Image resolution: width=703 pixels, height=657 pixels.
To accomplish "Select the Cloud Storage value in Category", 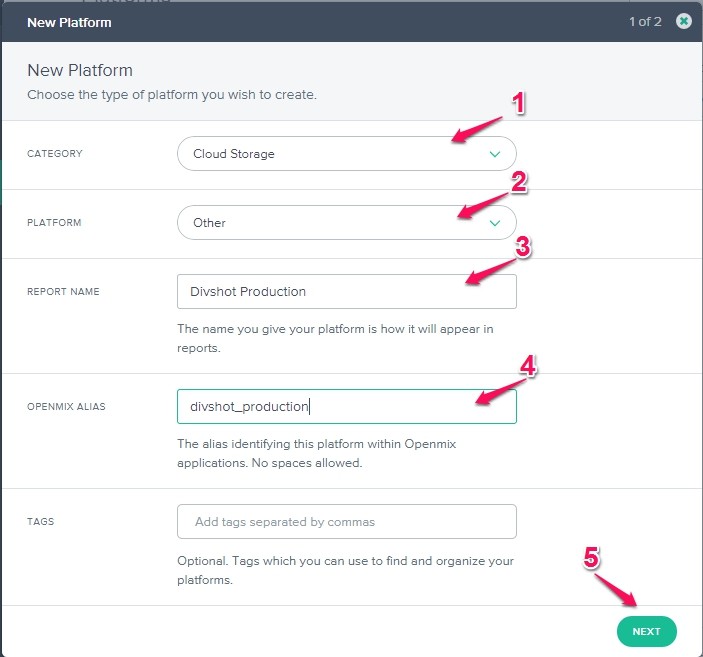I will [x=235, y=154].
